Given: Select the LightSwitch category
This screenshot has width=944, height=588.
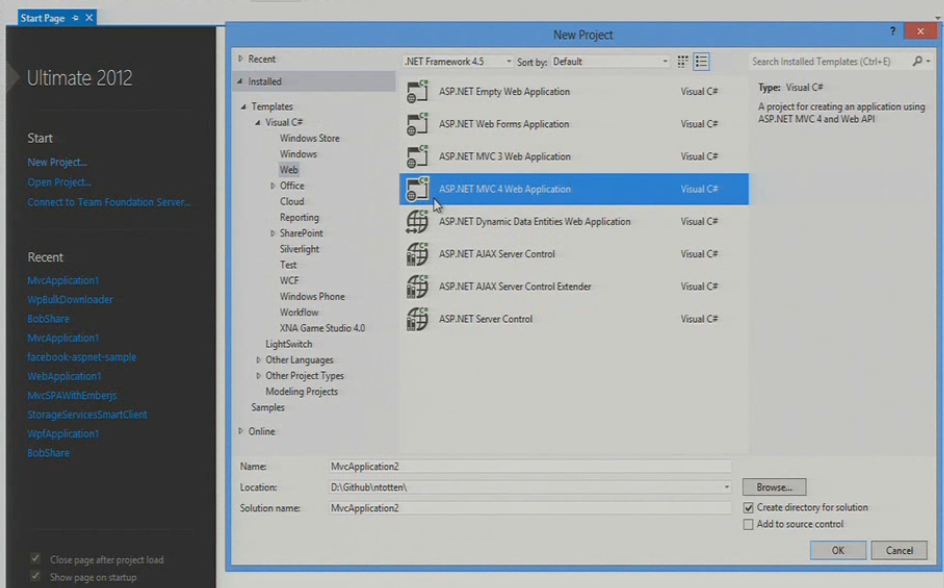Looking at the screenshot, I should coord(288,344).
